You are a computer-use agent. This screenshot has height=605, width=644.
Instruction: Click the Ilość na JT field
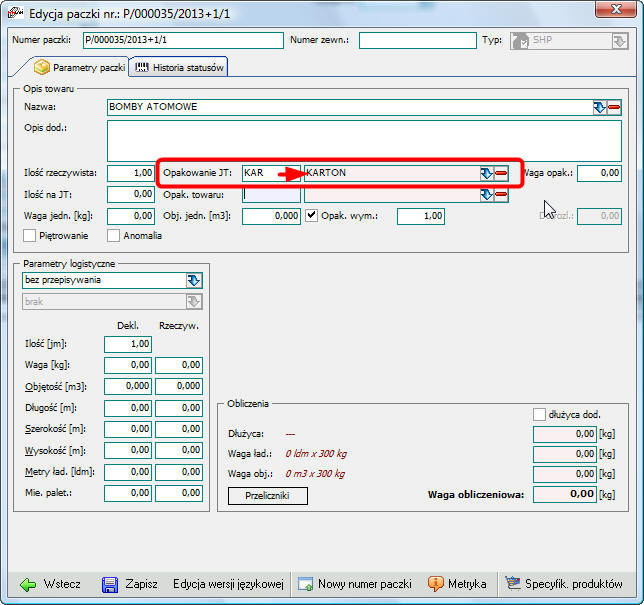point(131,195)
